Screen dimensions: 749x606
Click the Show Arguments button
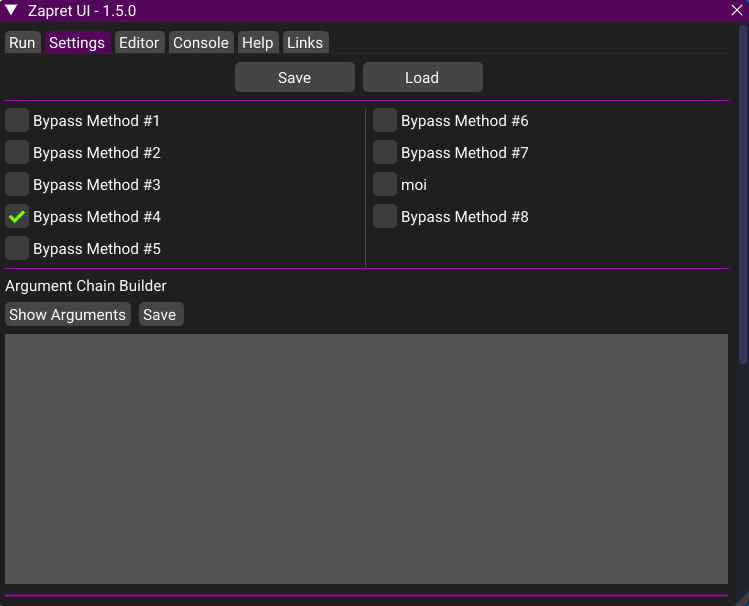point(67,314)
